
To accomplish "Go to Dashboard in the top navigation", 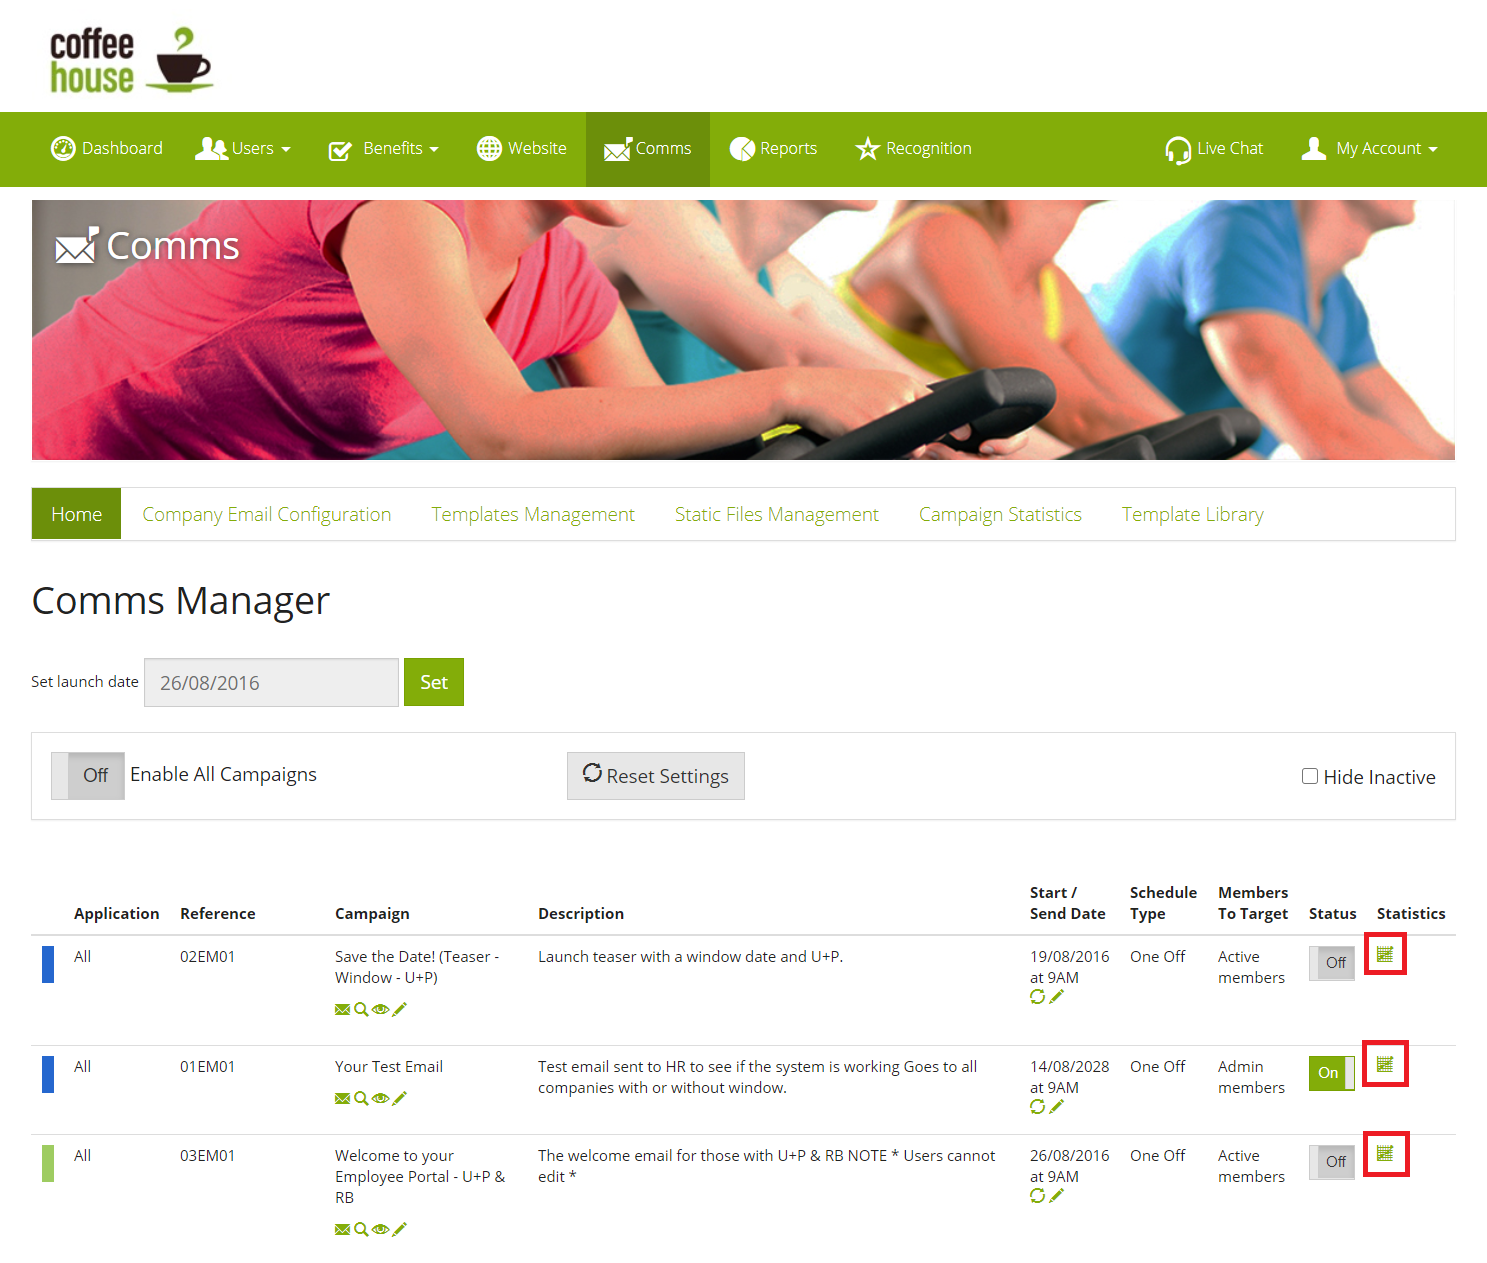I will 107,149.
